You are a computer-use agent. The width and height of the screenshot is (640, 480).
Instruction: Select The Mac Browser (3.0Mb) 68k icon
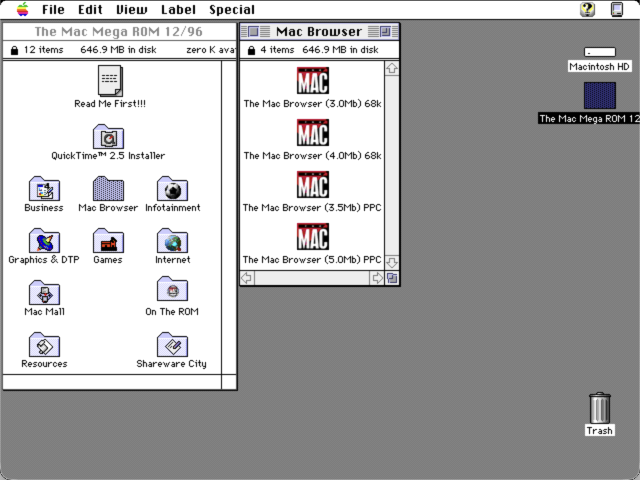313,80
